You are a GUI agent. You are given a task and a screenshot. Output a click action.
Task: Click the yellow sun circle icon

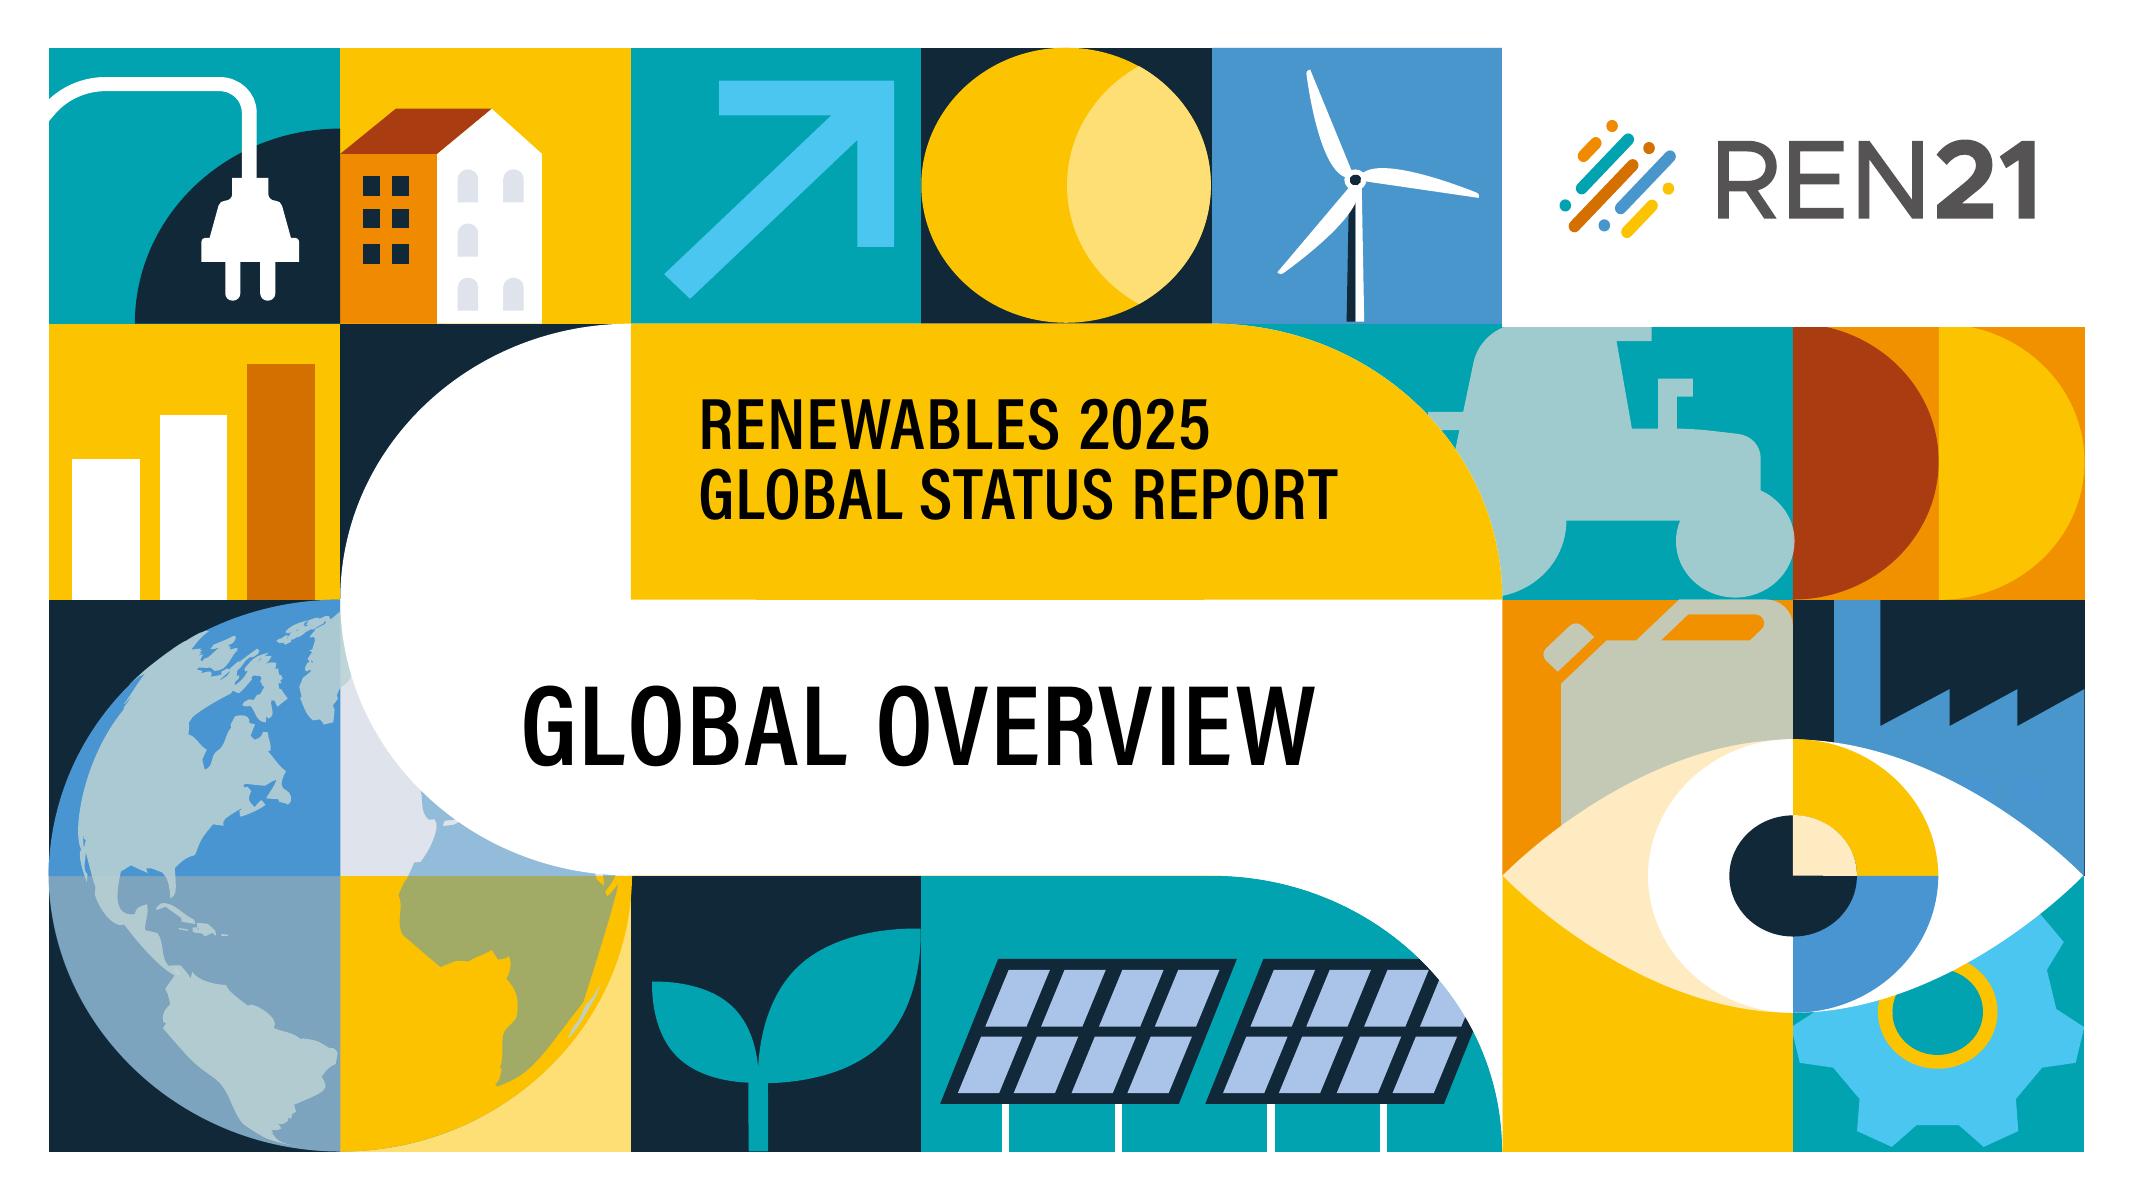coord(1065,185)
